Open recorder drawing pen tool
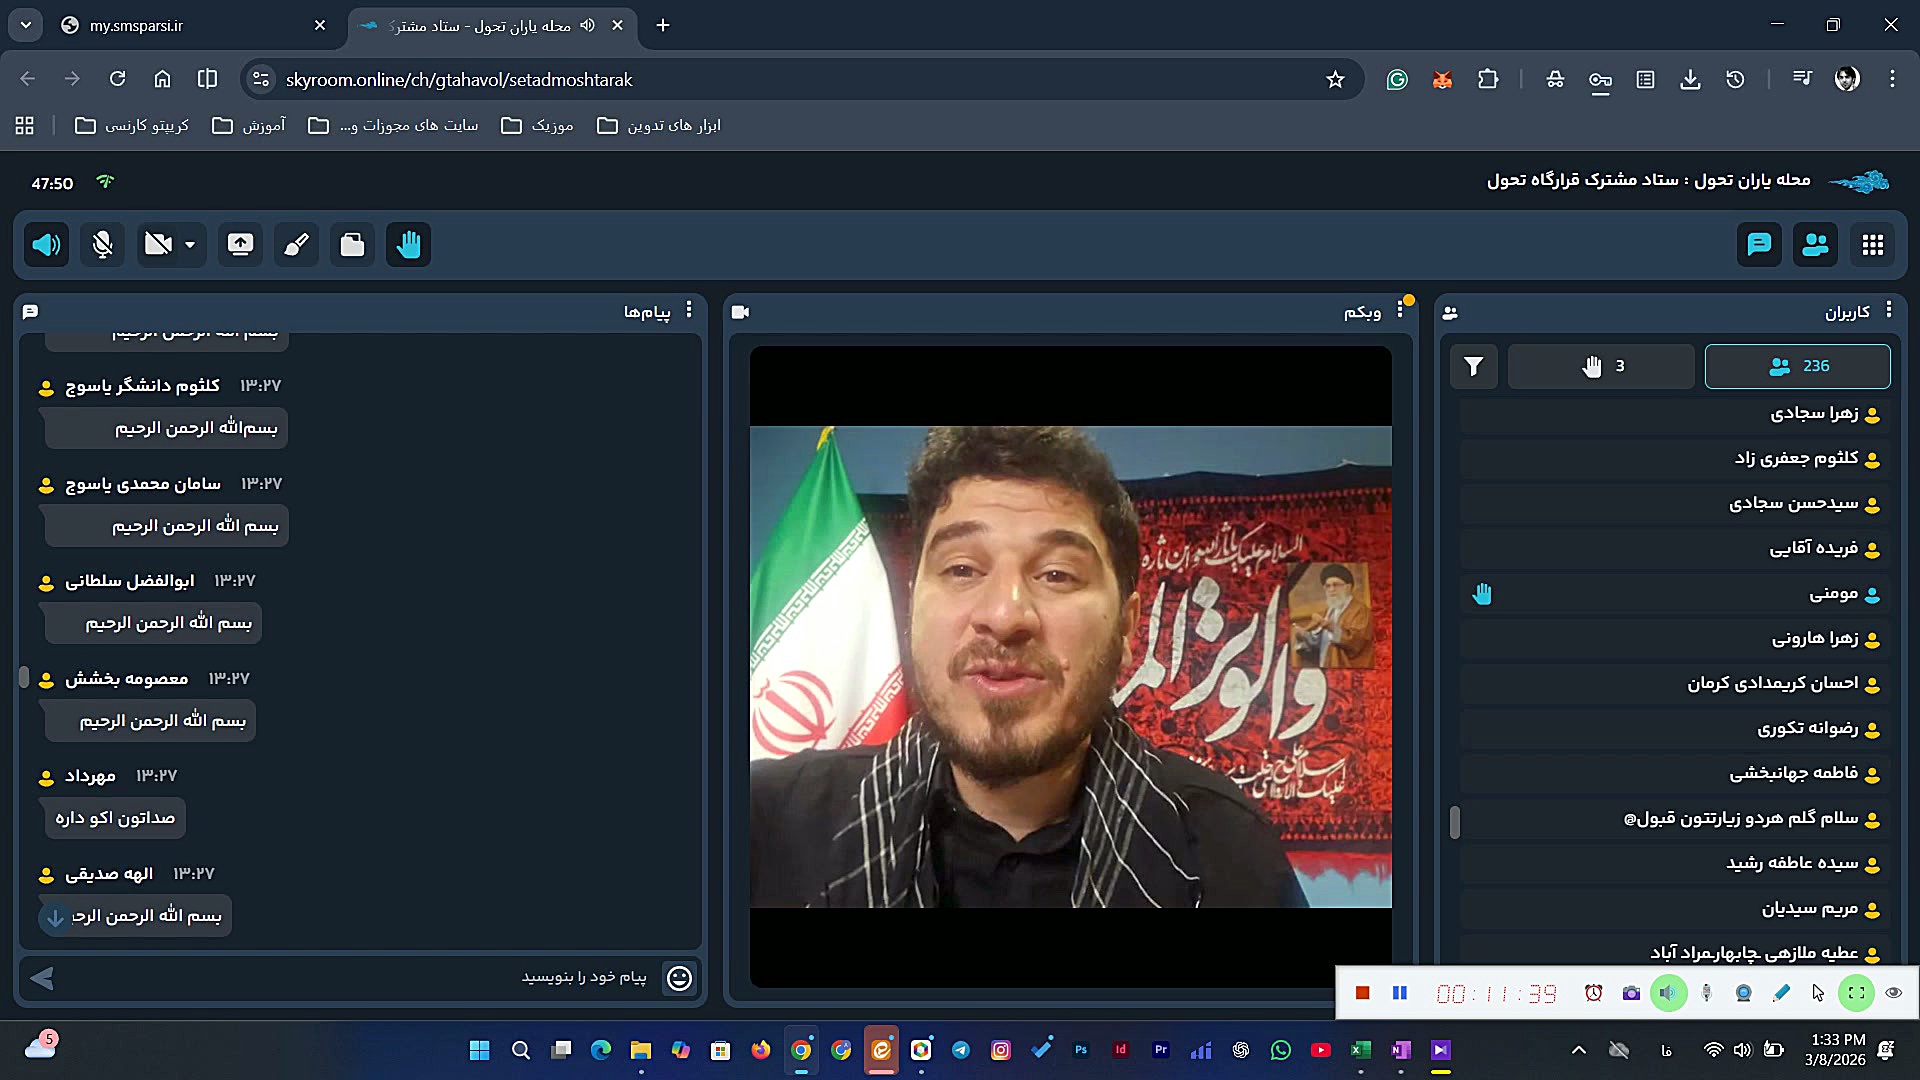This screenshot has height=1080, width=1920. click(x=1781, y=993)
